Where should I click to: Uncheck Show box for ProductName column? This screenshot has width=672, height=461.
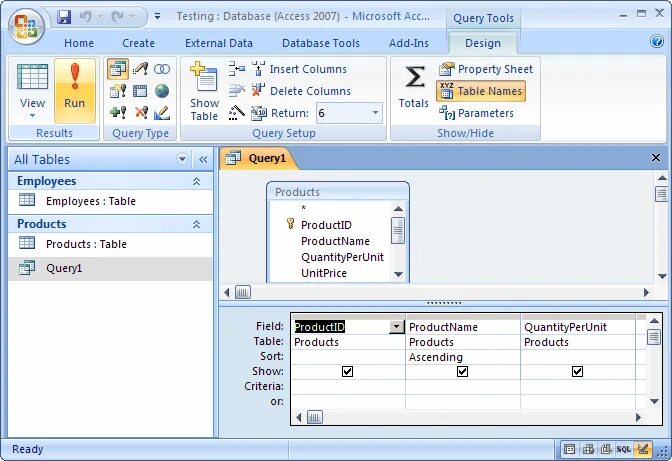pyautogui.click(x=462, y=371)
